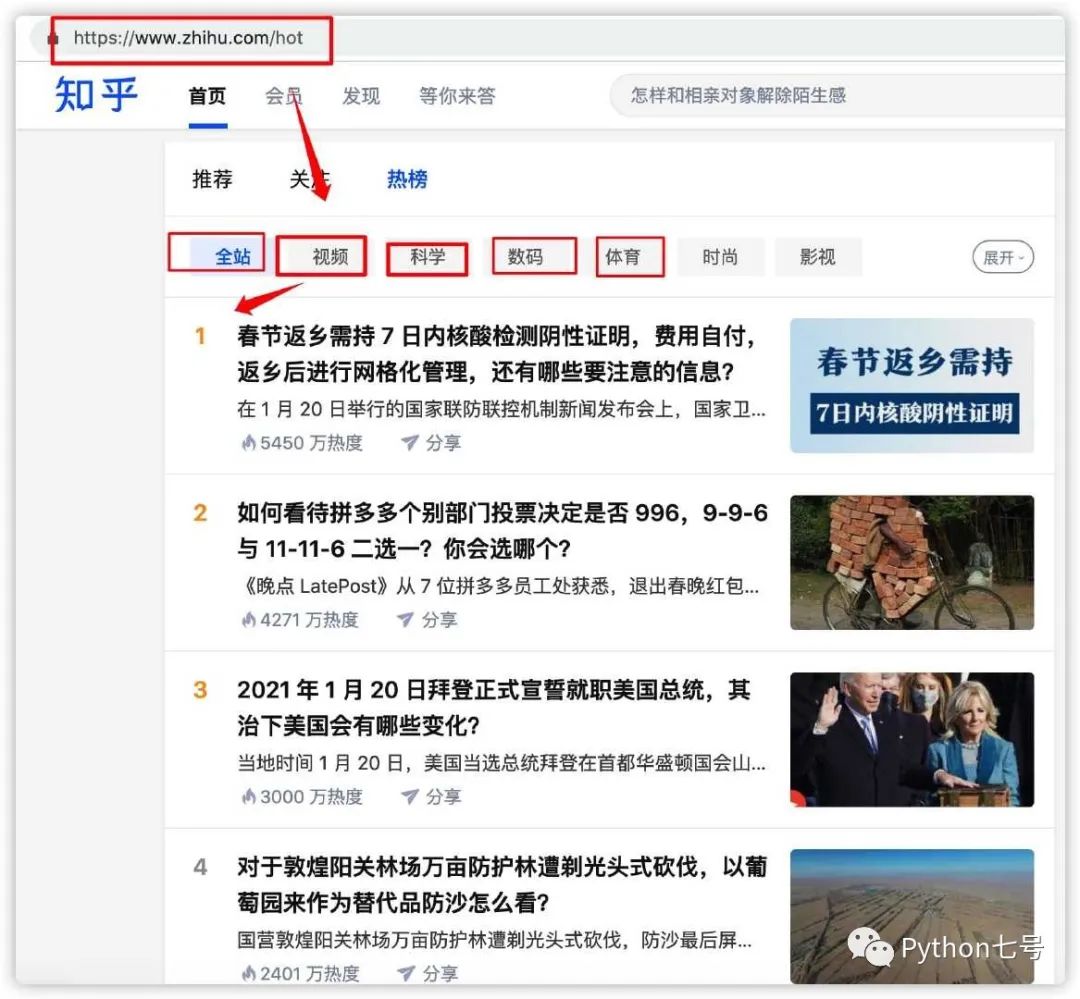The image size is (1080, 999).
Task: Filter hot list by 影视
Action: [x=818, y=257]
